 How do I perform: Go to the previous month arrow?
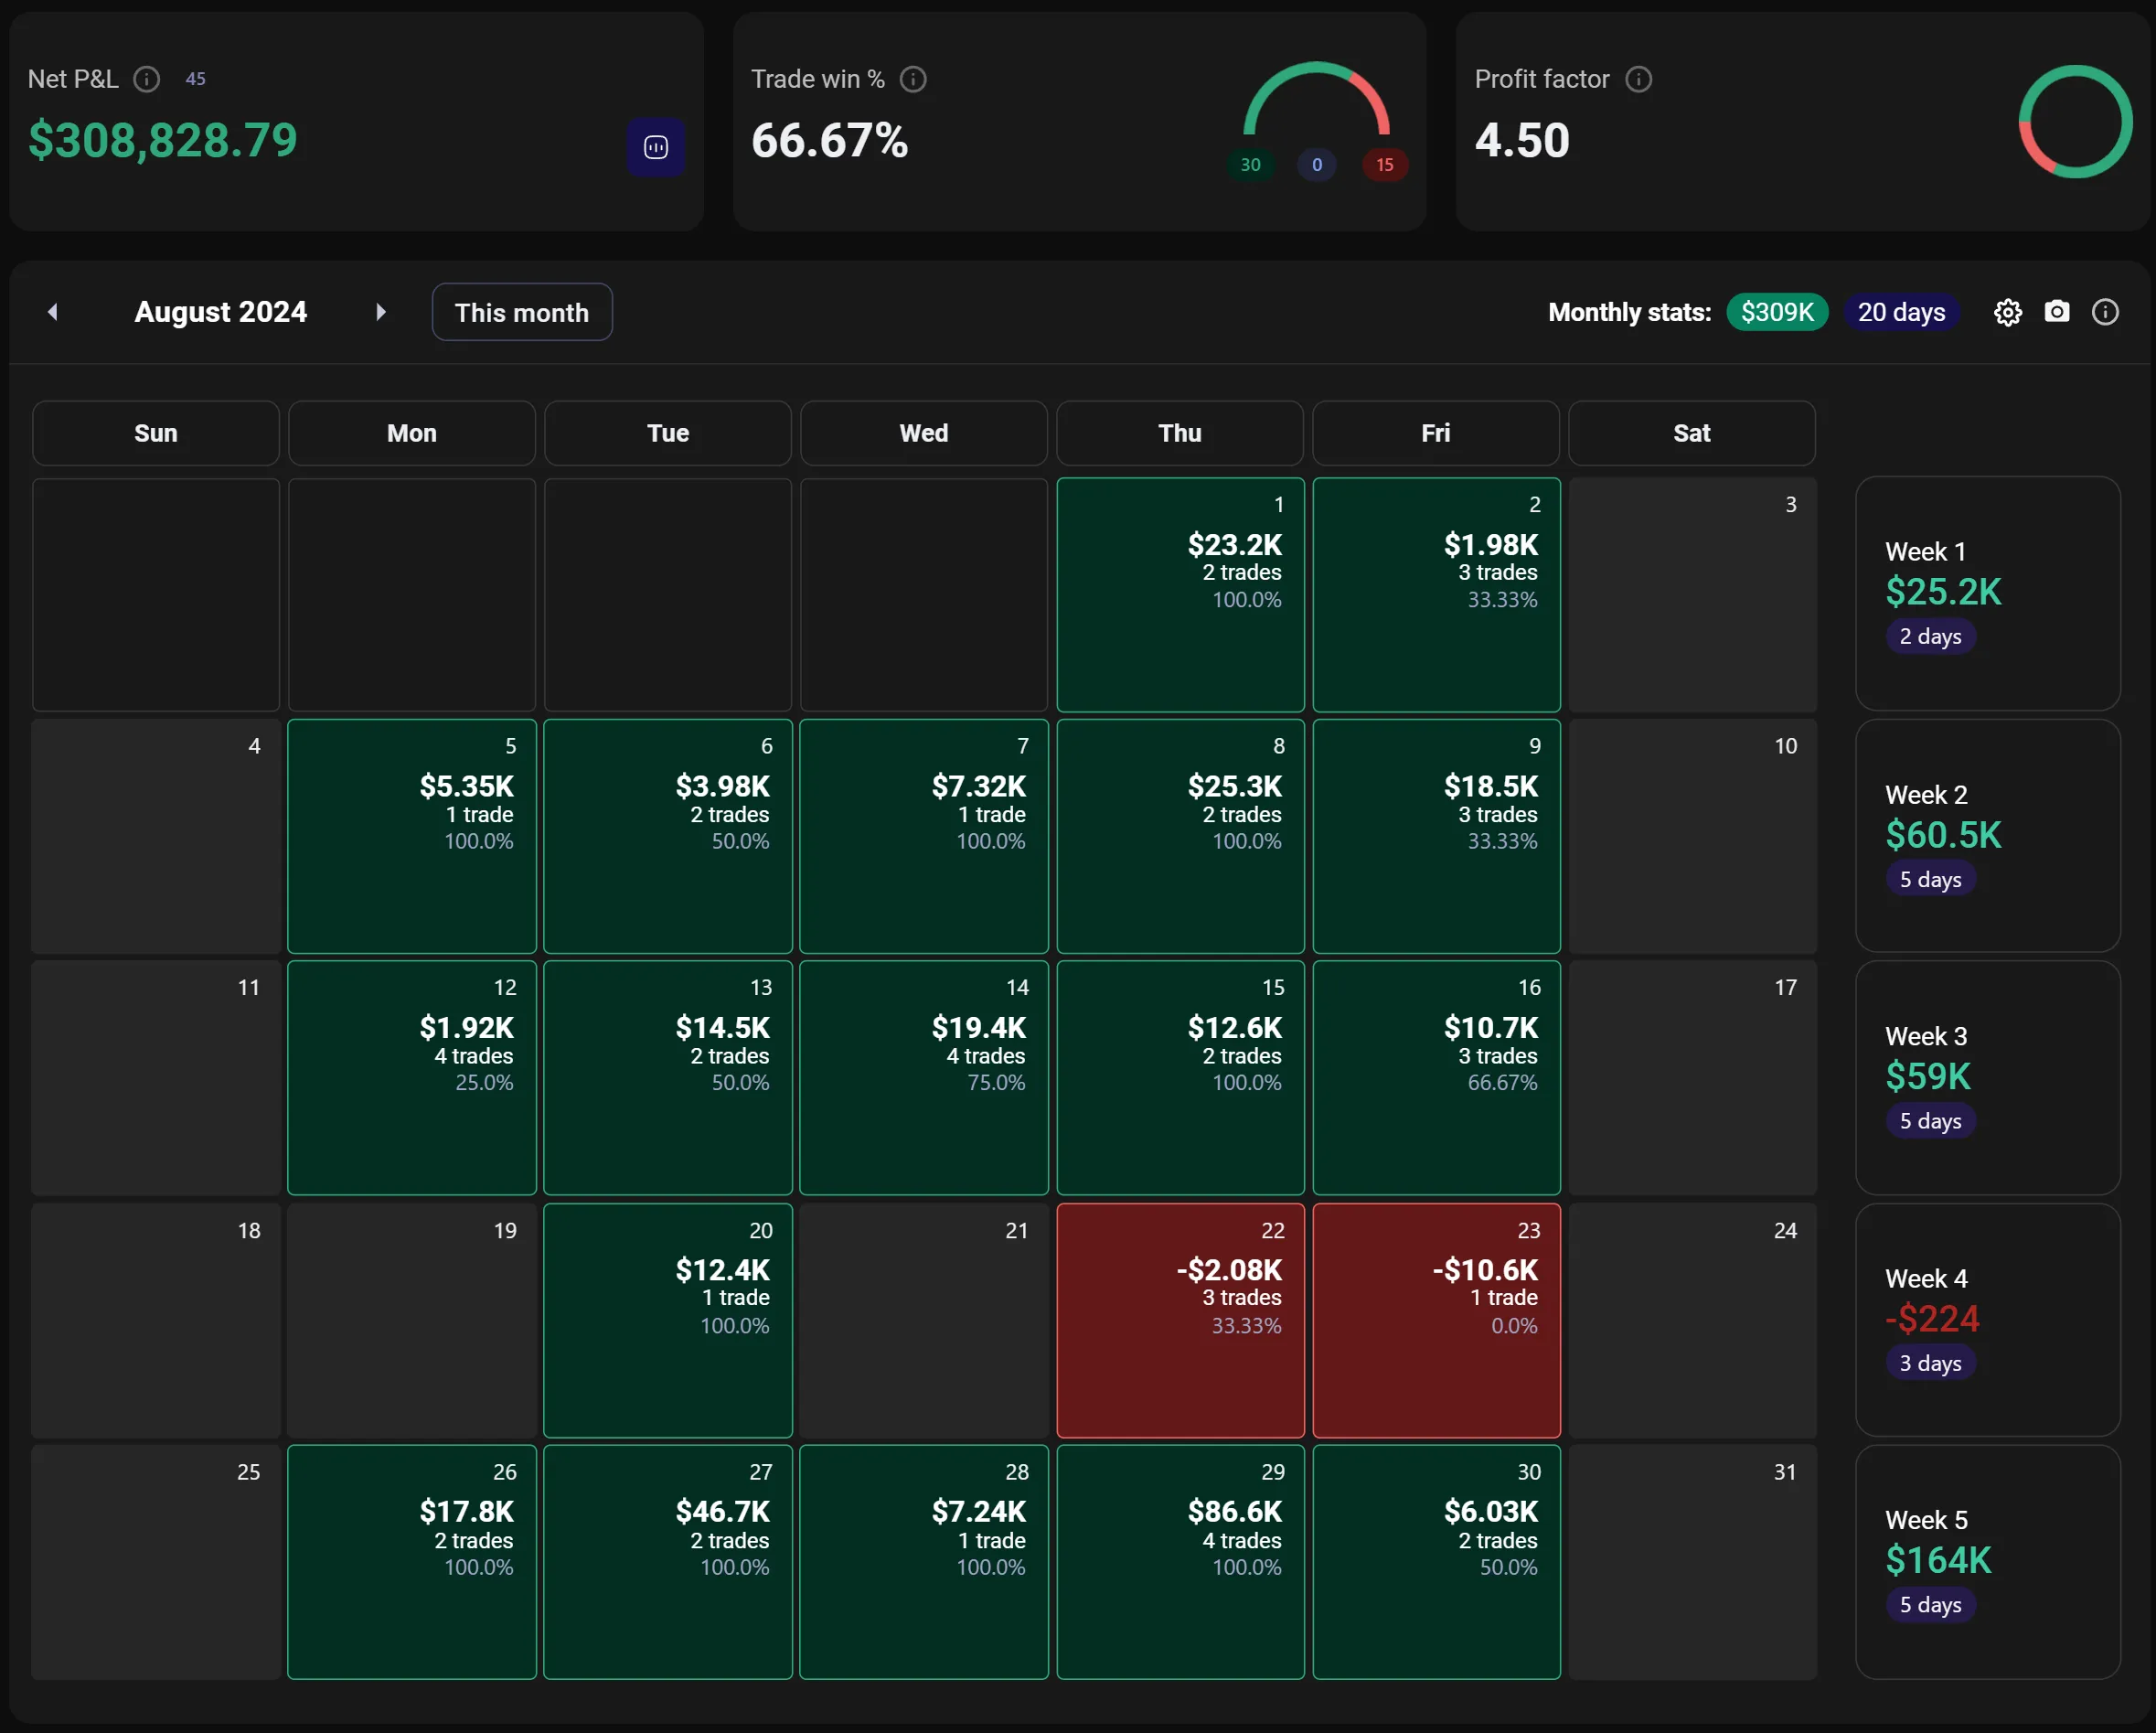(53, 312)
